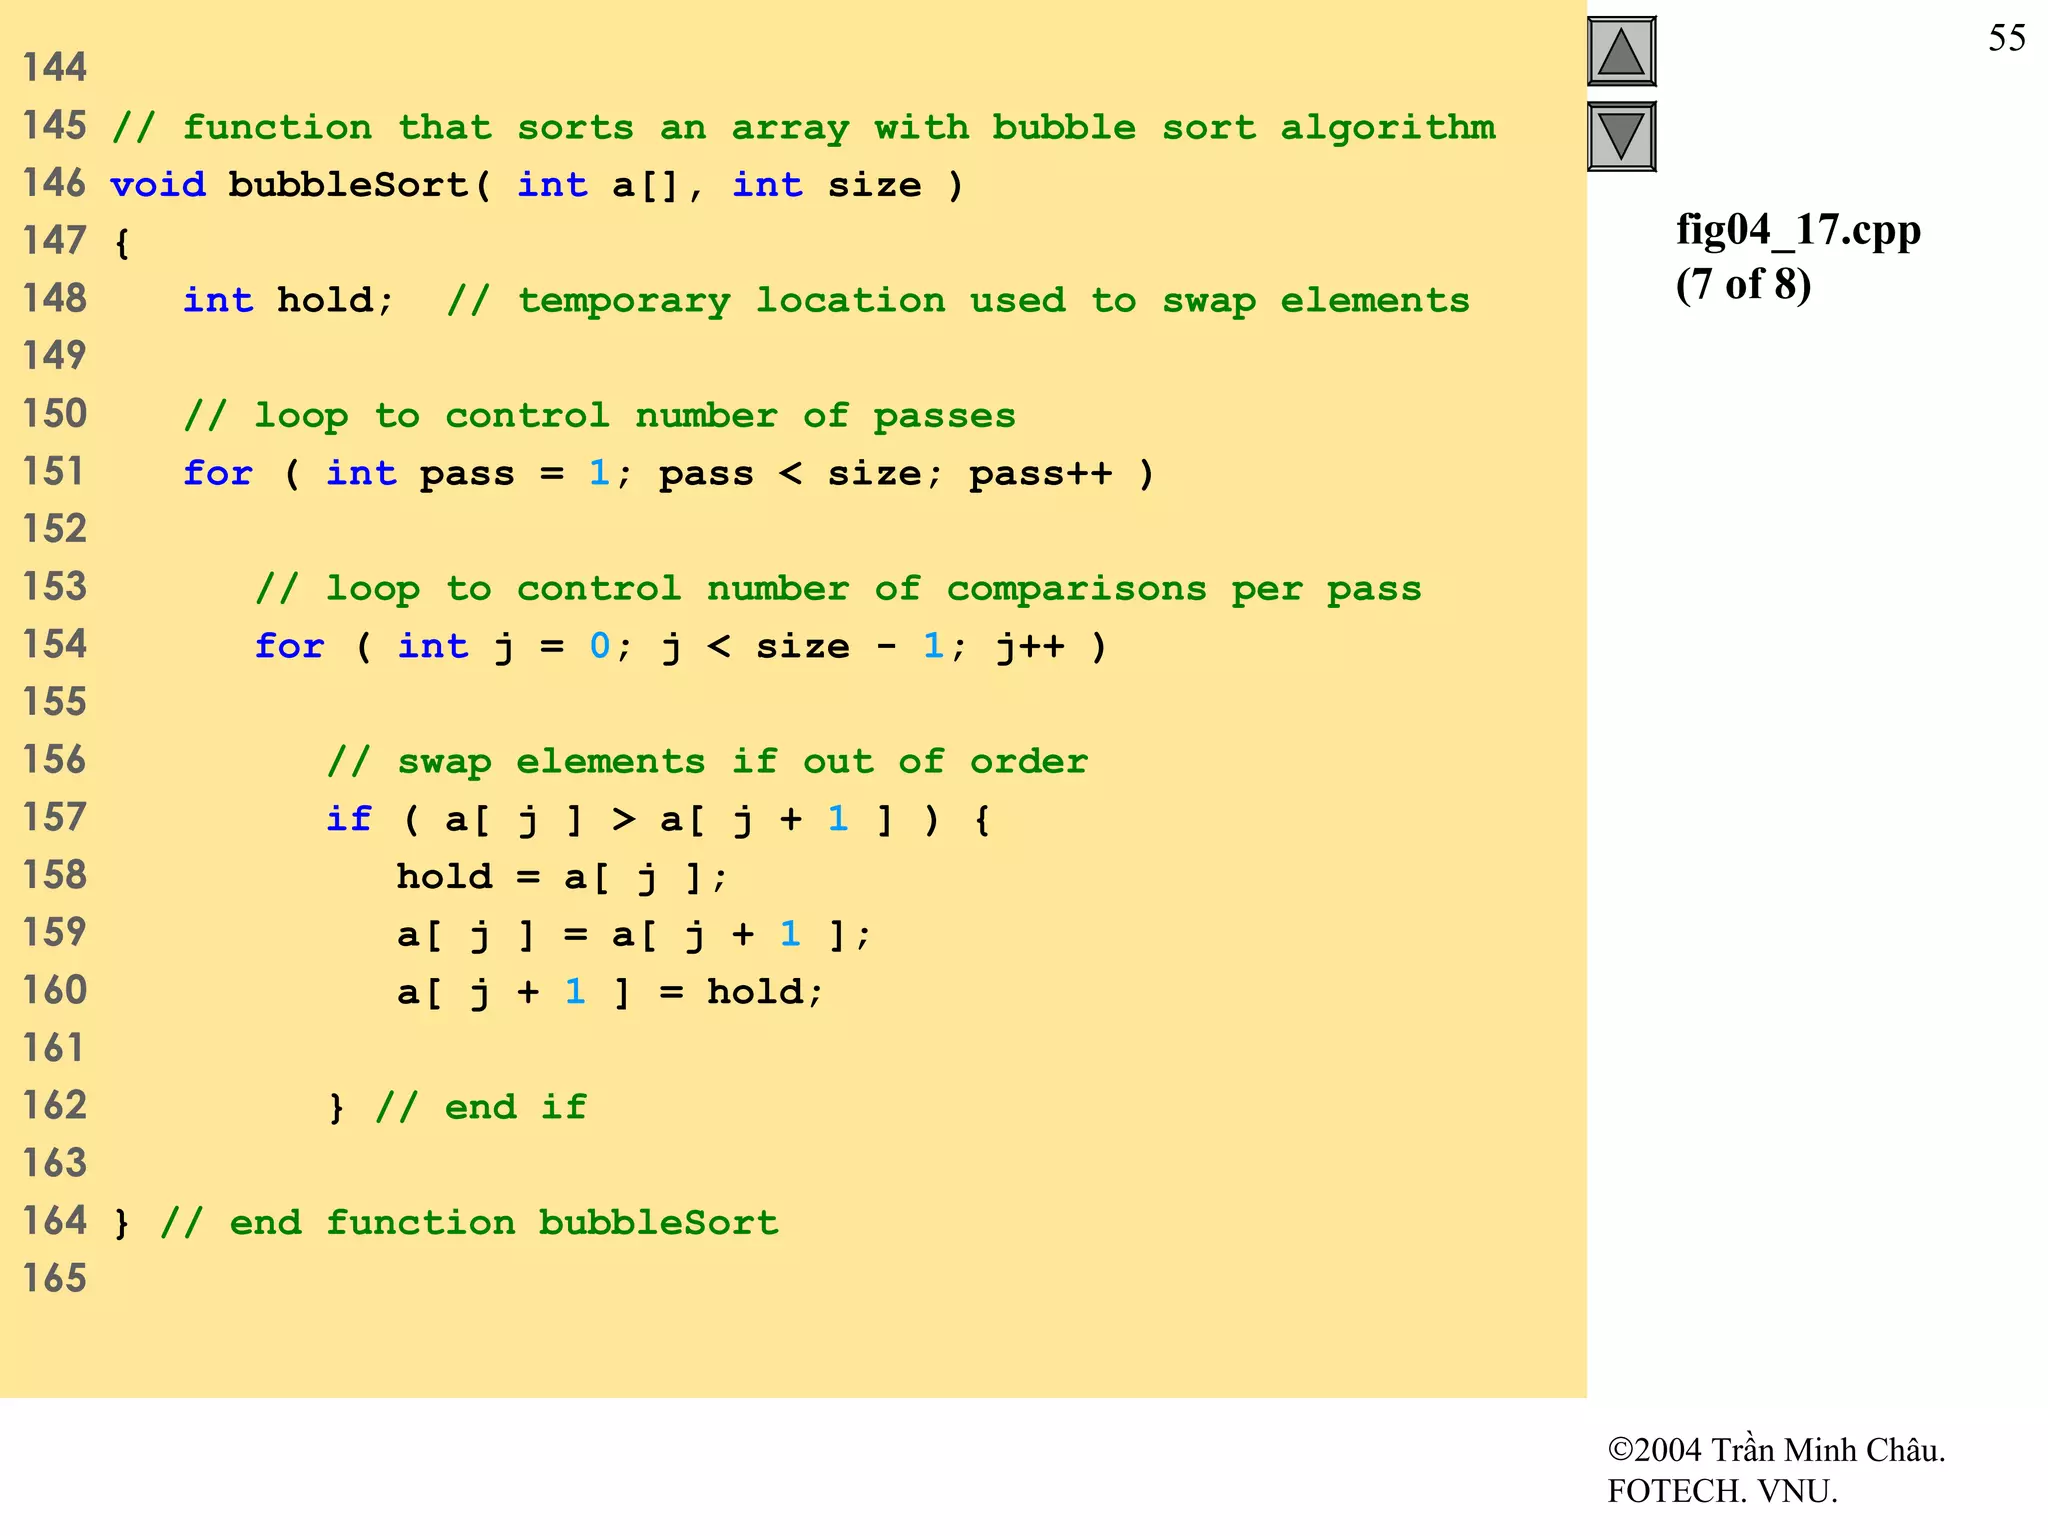Click the ©2004 Trần Minh Châu copyright text
This screenshot has width=2048, height=1536.
[1776, 1450]
